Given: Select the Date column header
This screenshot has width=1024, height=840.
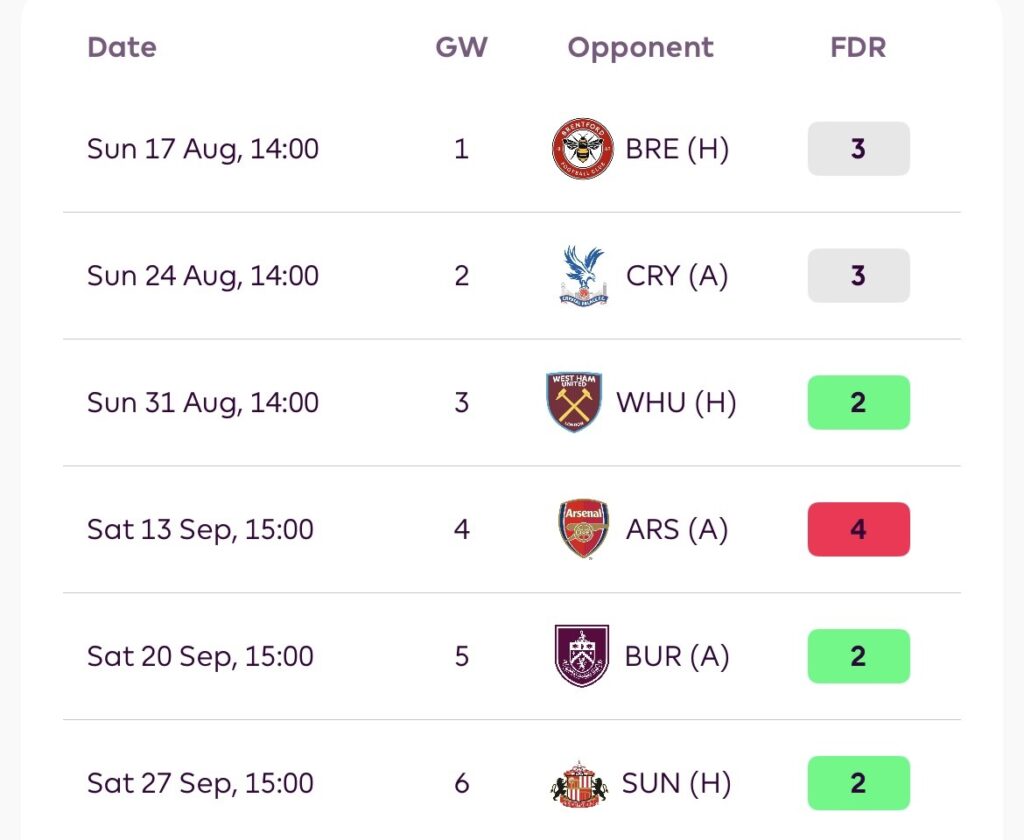Looking at the screenshot, I should pos(122,48).
